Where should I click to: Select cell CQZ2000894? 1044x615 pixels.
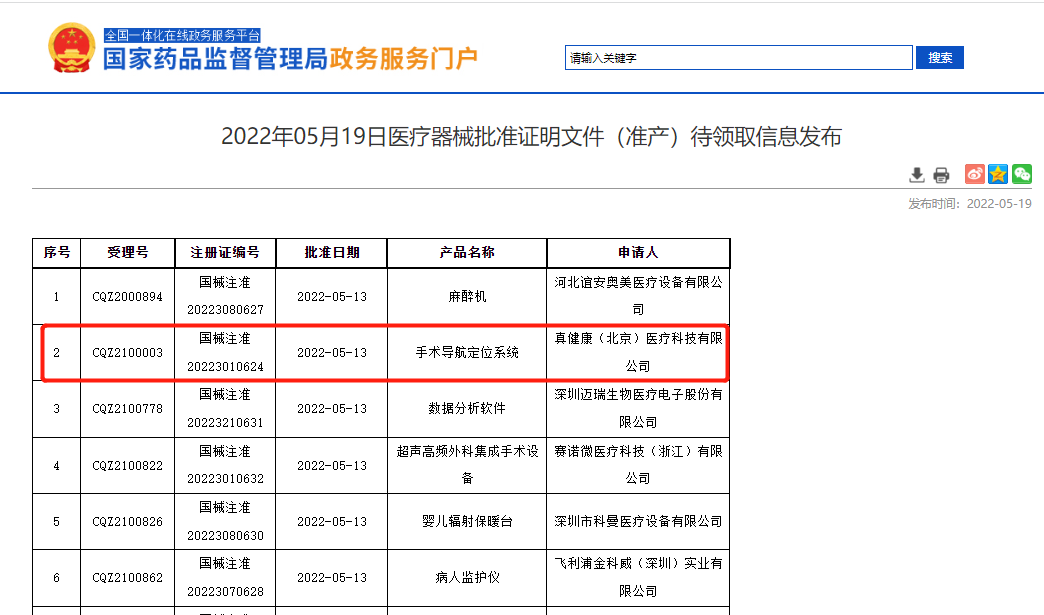point(127,297)
